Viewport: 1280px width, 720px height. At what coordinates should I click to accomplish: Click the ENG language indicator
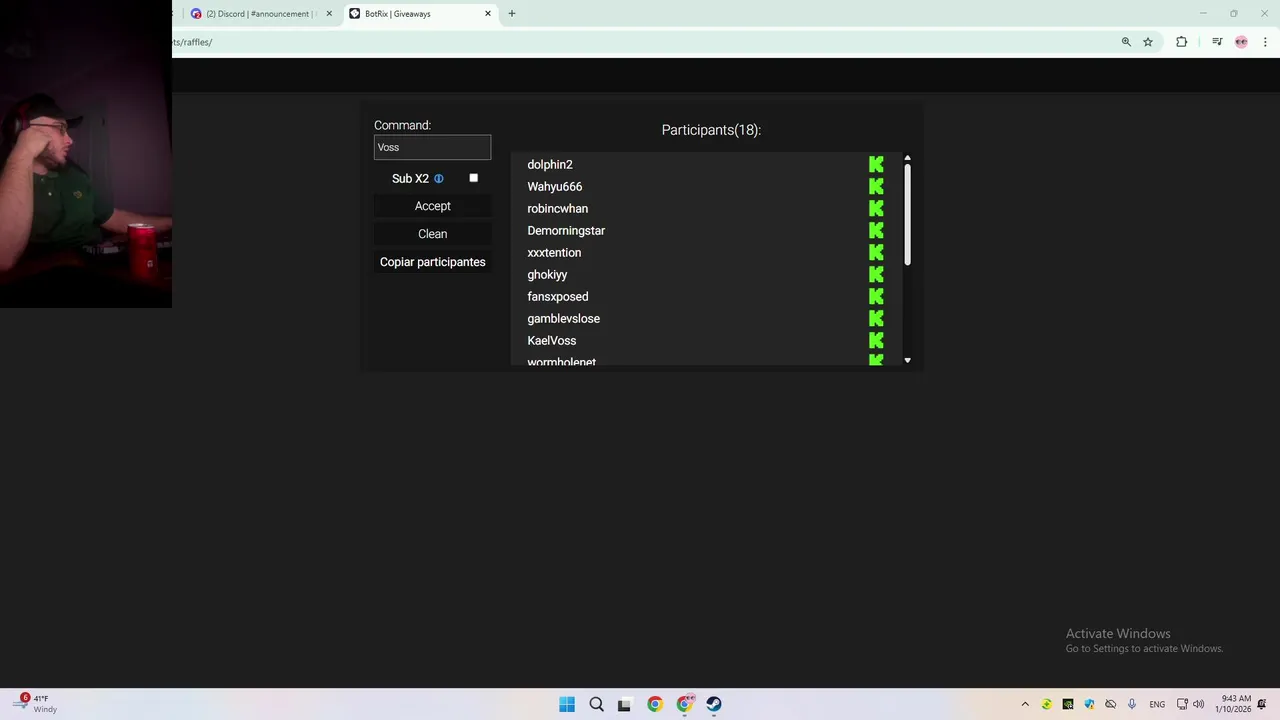pos(1157,705)
